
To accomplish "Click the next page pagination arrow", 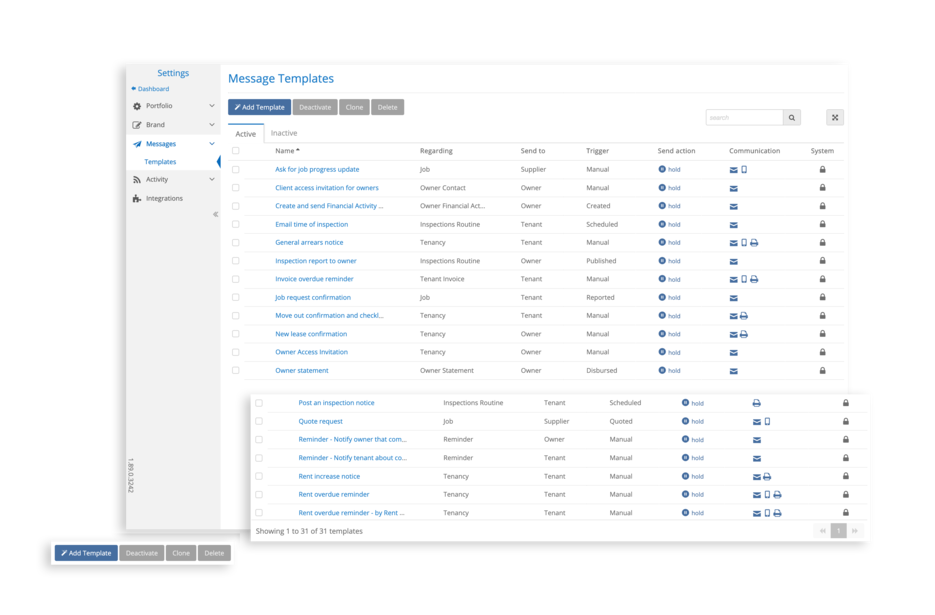I will coord(854,531).
